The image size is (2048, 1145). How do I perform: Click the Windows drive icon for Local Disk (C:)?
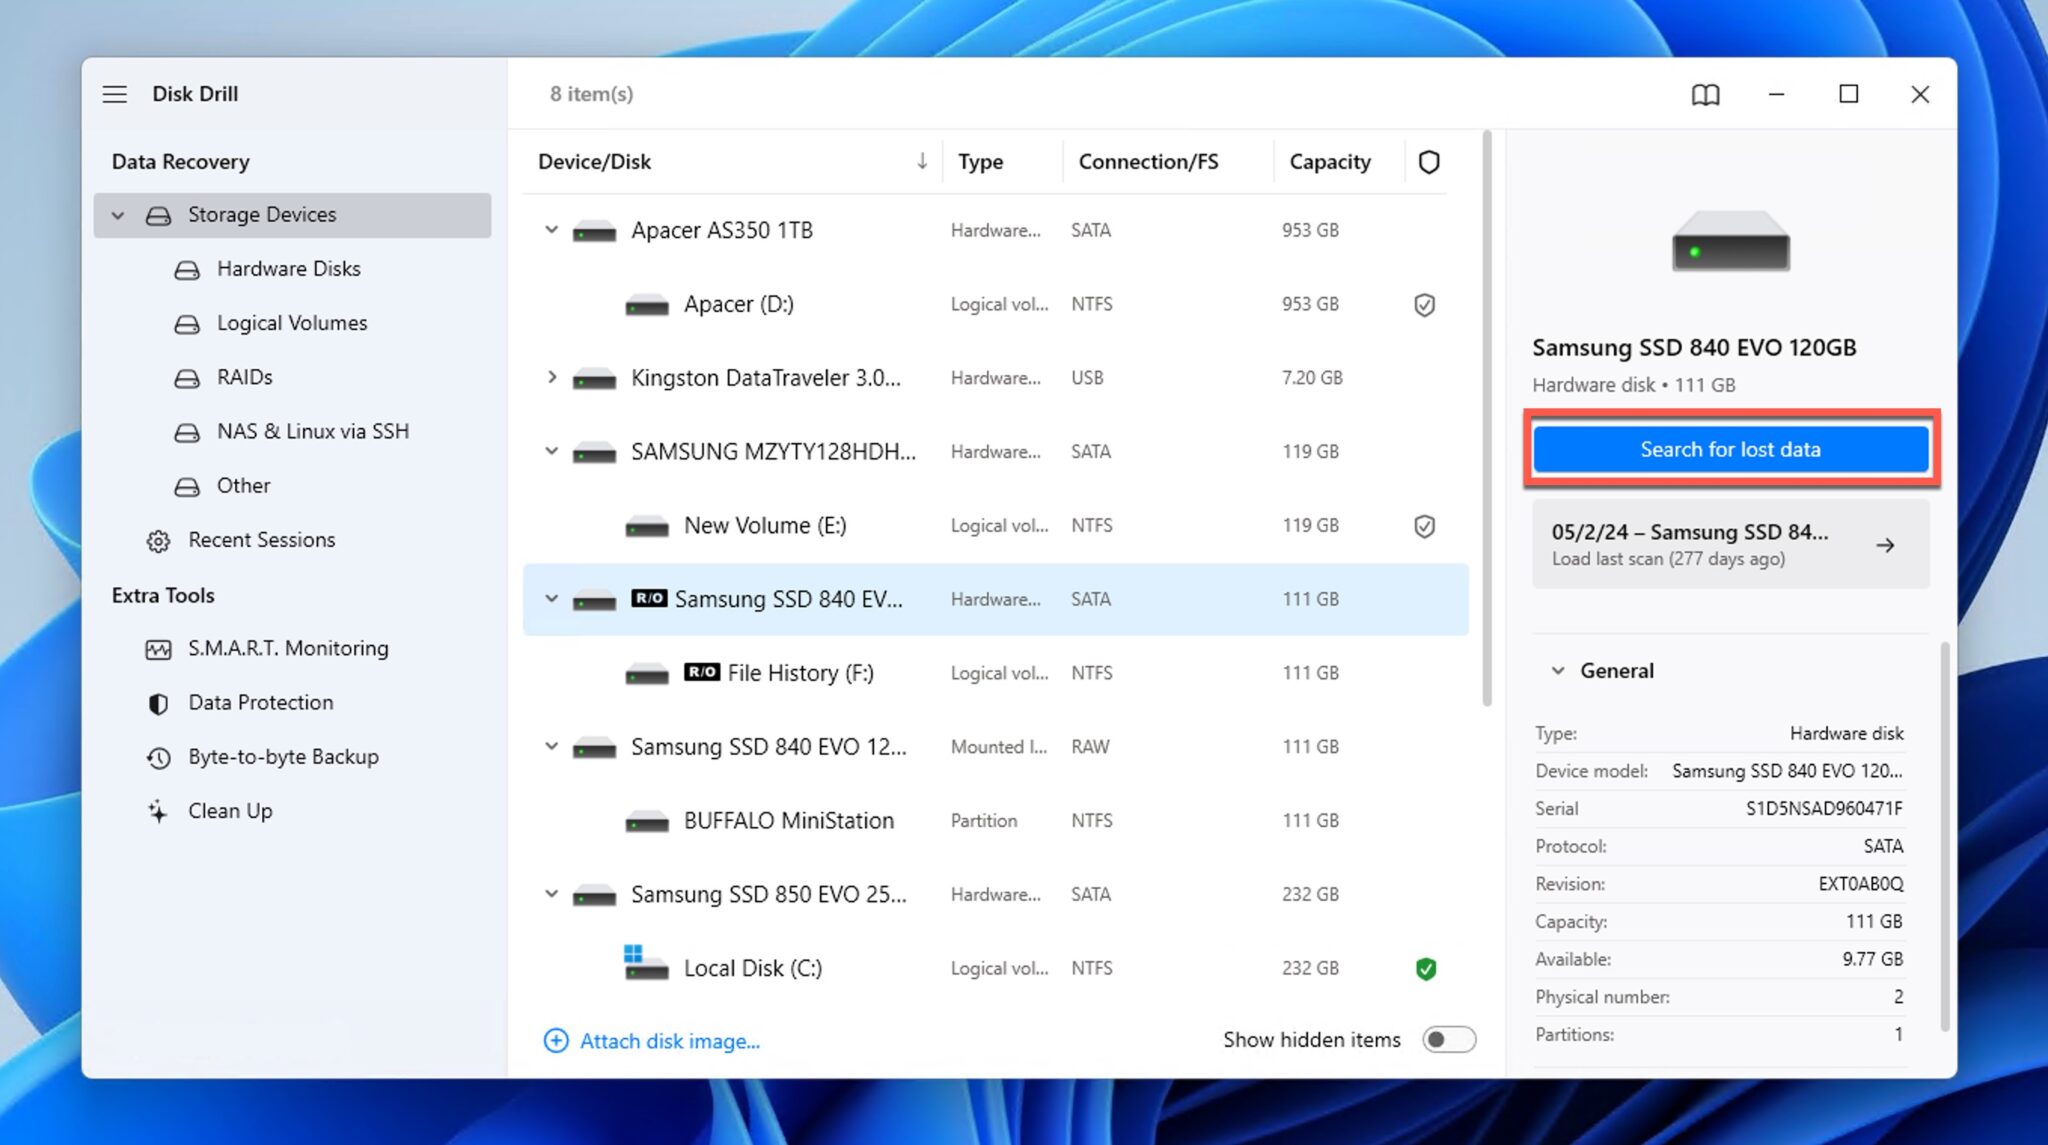(x=646, y=962)
